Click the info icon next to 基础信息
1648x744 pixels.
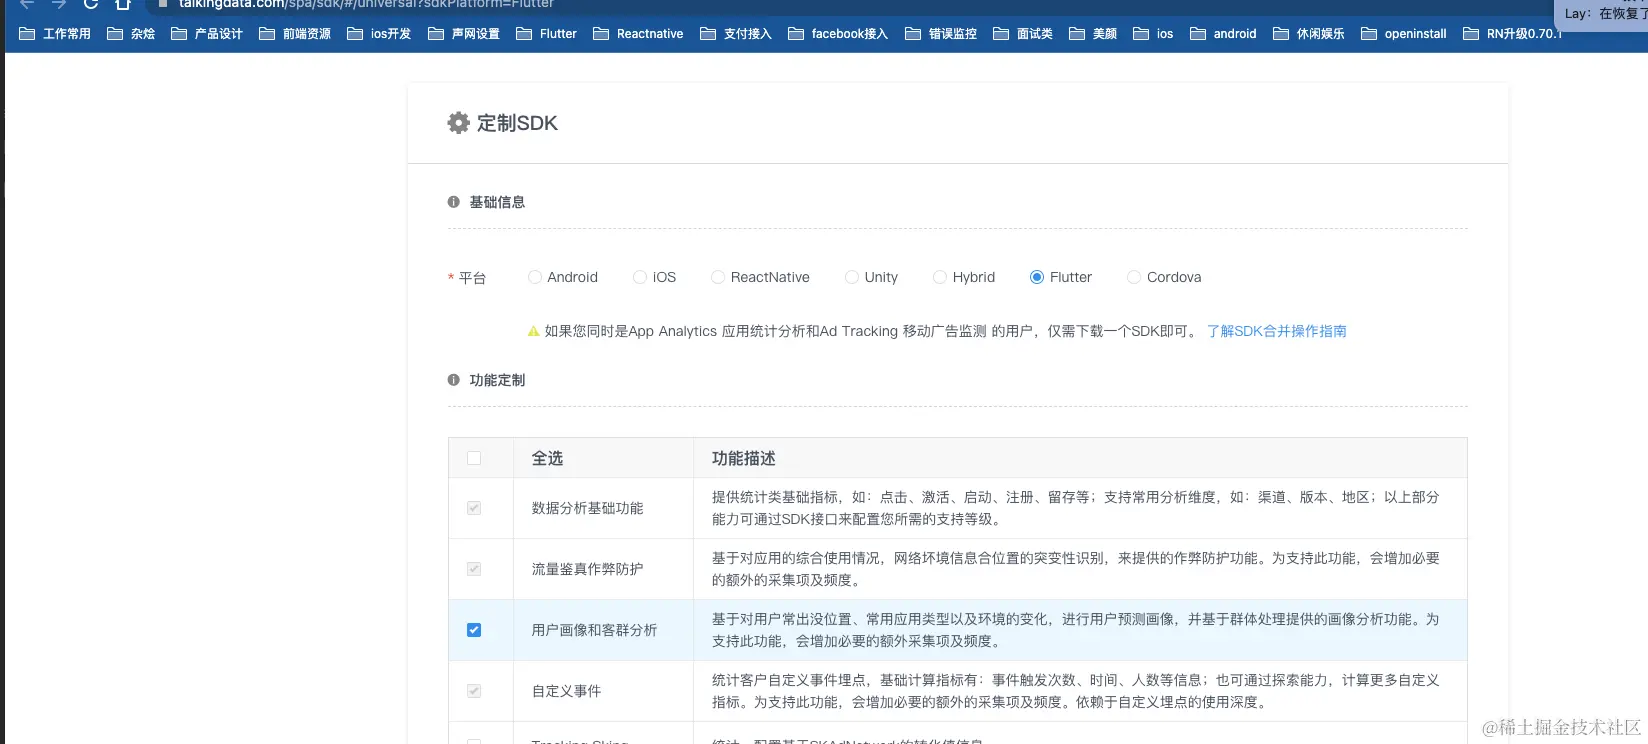click(x=453, y=202)
